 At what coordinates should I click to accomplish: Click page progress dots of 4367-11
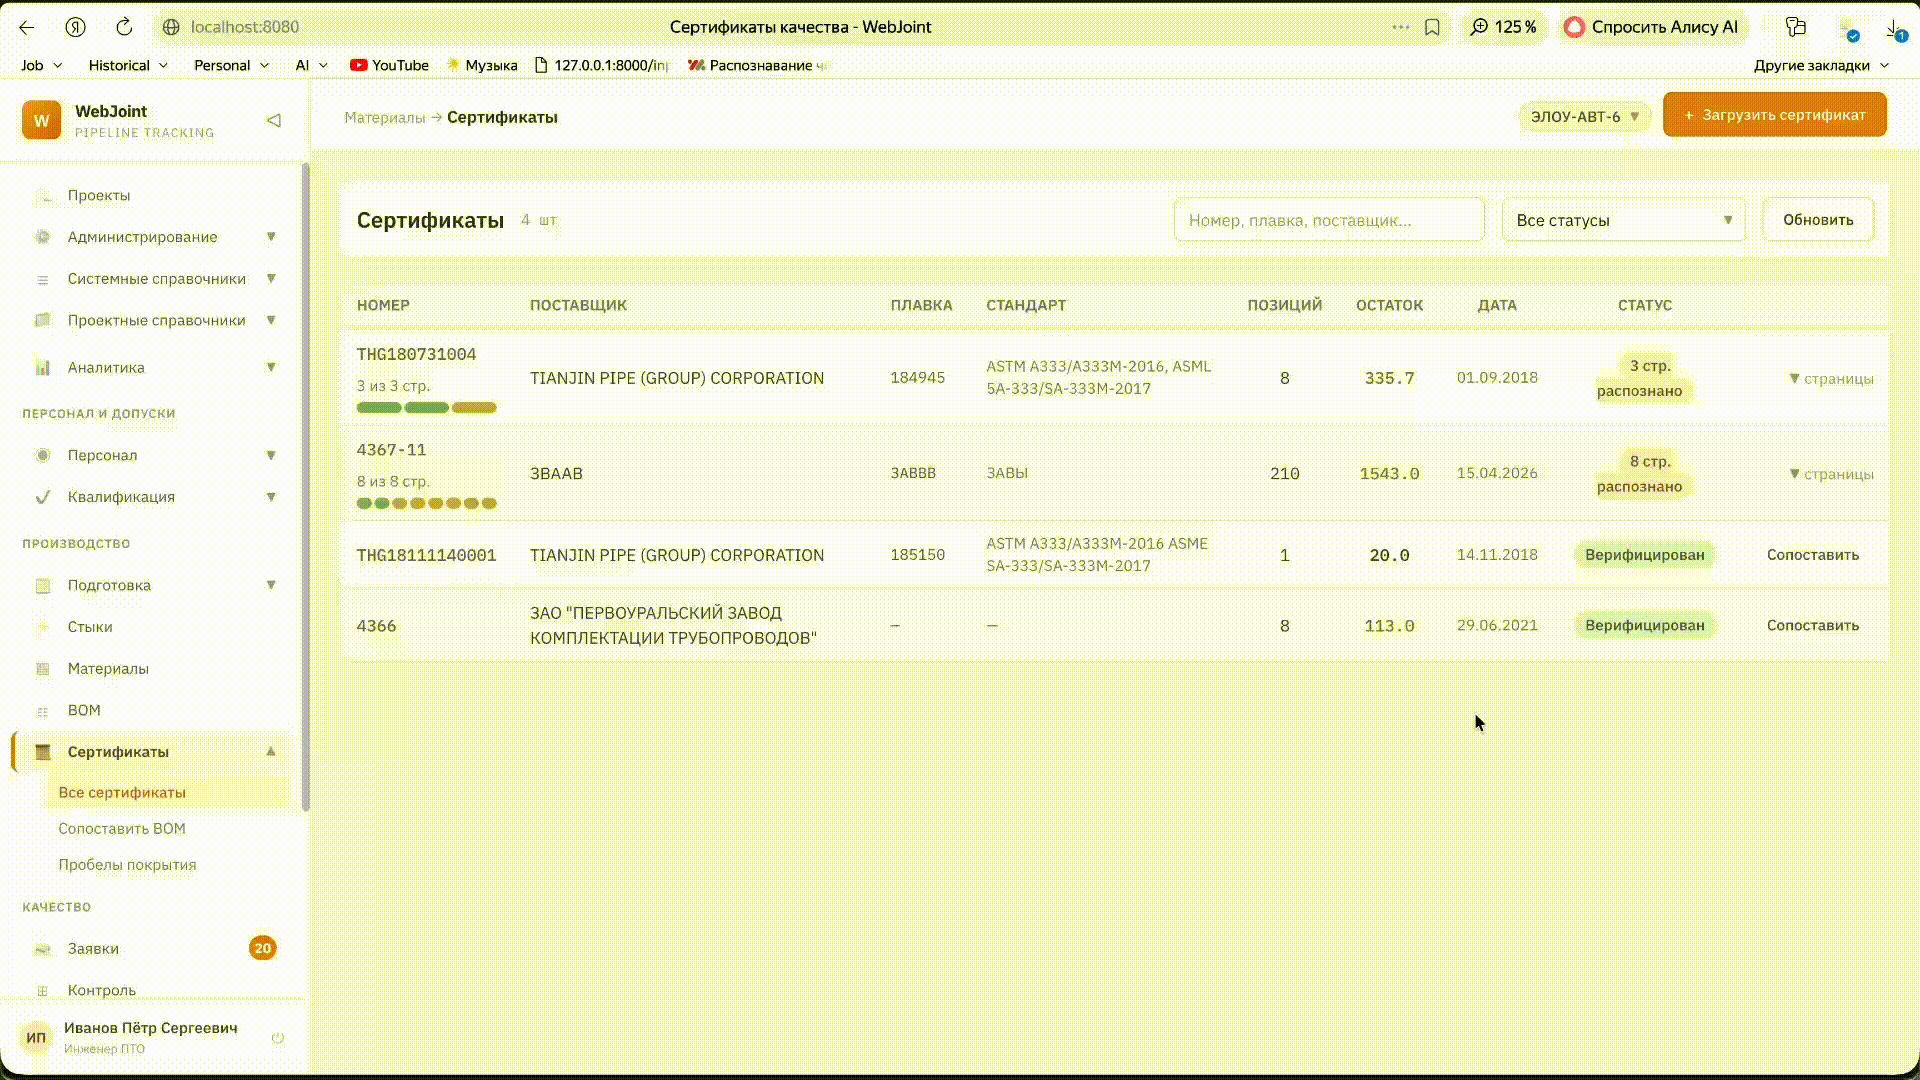[x=426, y=503]
